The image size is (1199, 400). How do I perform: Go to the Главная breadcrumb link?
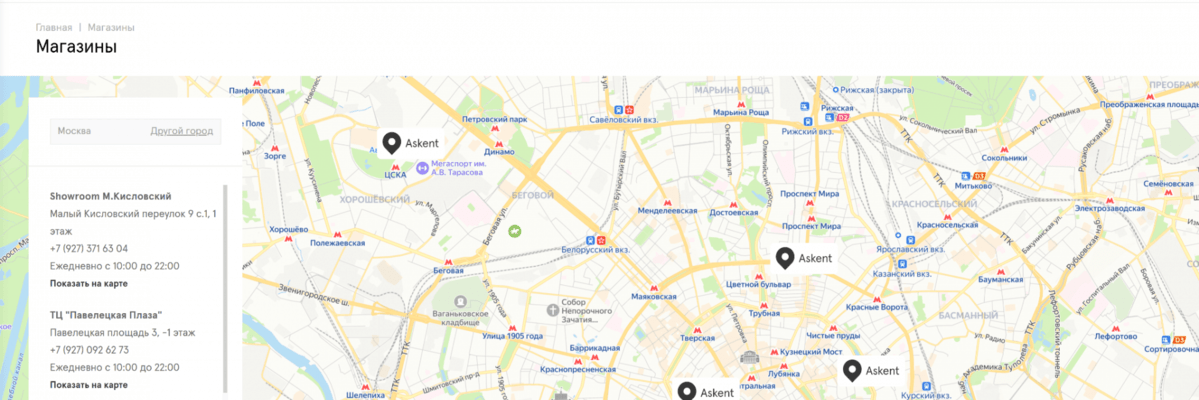pyautogui.click(x=54, y=28)
